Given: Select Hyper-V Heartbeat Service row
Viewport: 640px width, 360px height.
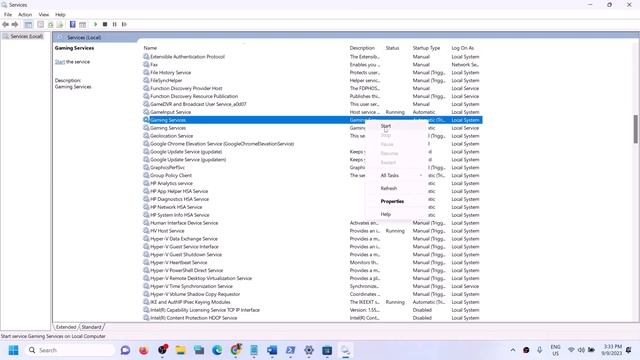Looking at the screenshot, I should 312,262.
